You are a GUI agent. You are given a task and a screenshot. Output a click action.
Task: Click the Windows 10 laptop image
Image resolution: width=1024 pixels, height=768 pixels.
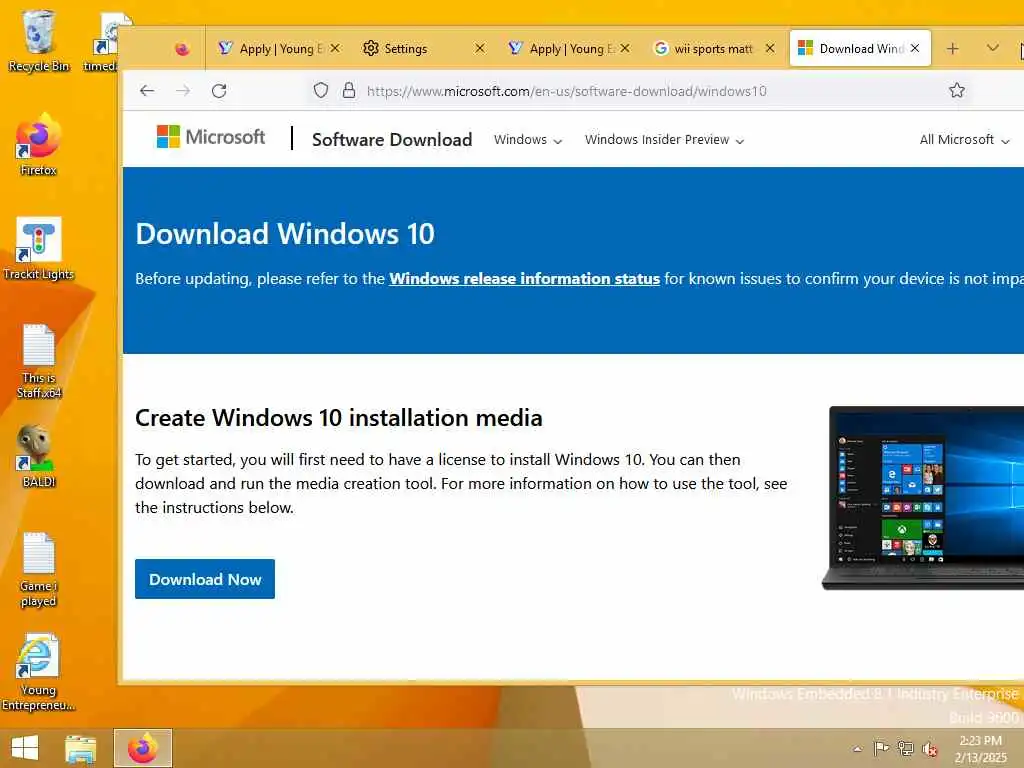coord(923,498)
